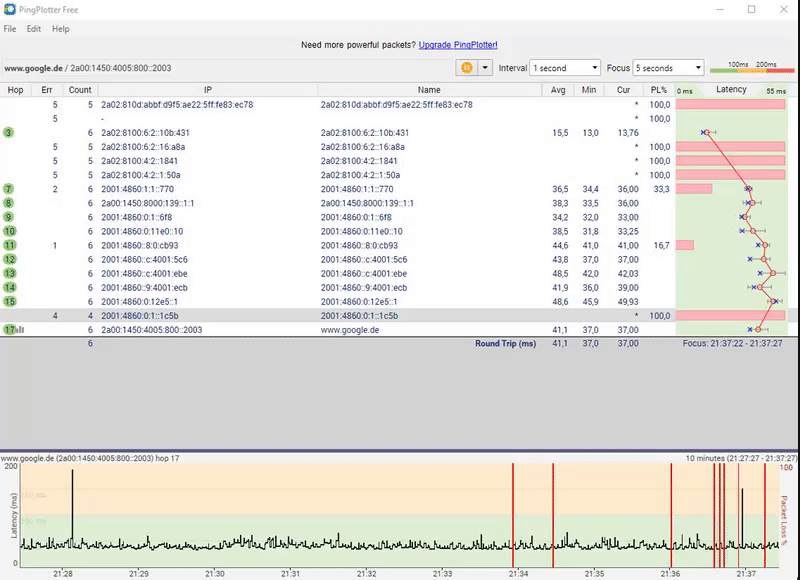
Task: Click the 100ms 200ms latency color scale
Action: point(750,68)
